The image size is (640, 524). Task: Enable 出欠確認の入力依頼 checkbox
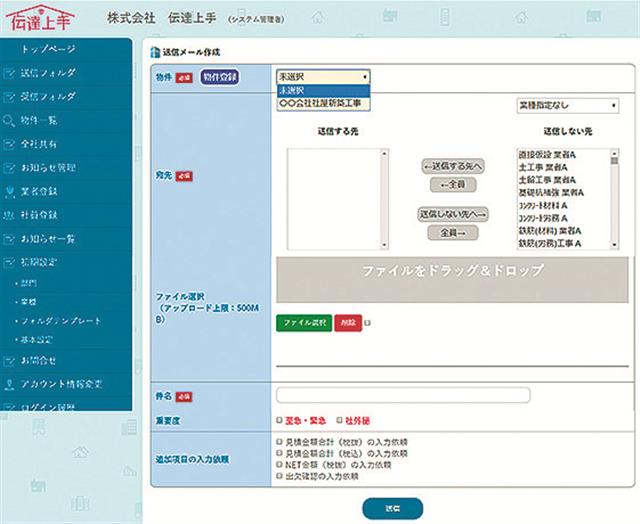coord(279,476)
